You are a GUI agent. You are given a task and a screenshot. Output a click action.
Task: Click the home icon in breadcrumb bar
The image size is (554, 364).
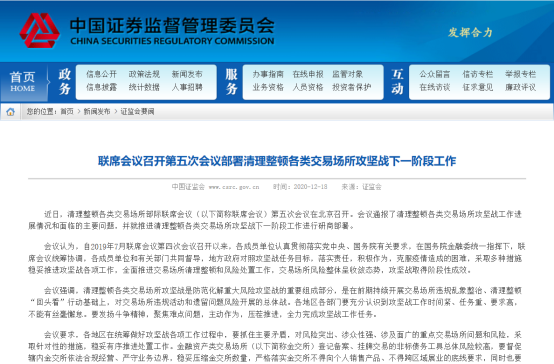(11, 112)
